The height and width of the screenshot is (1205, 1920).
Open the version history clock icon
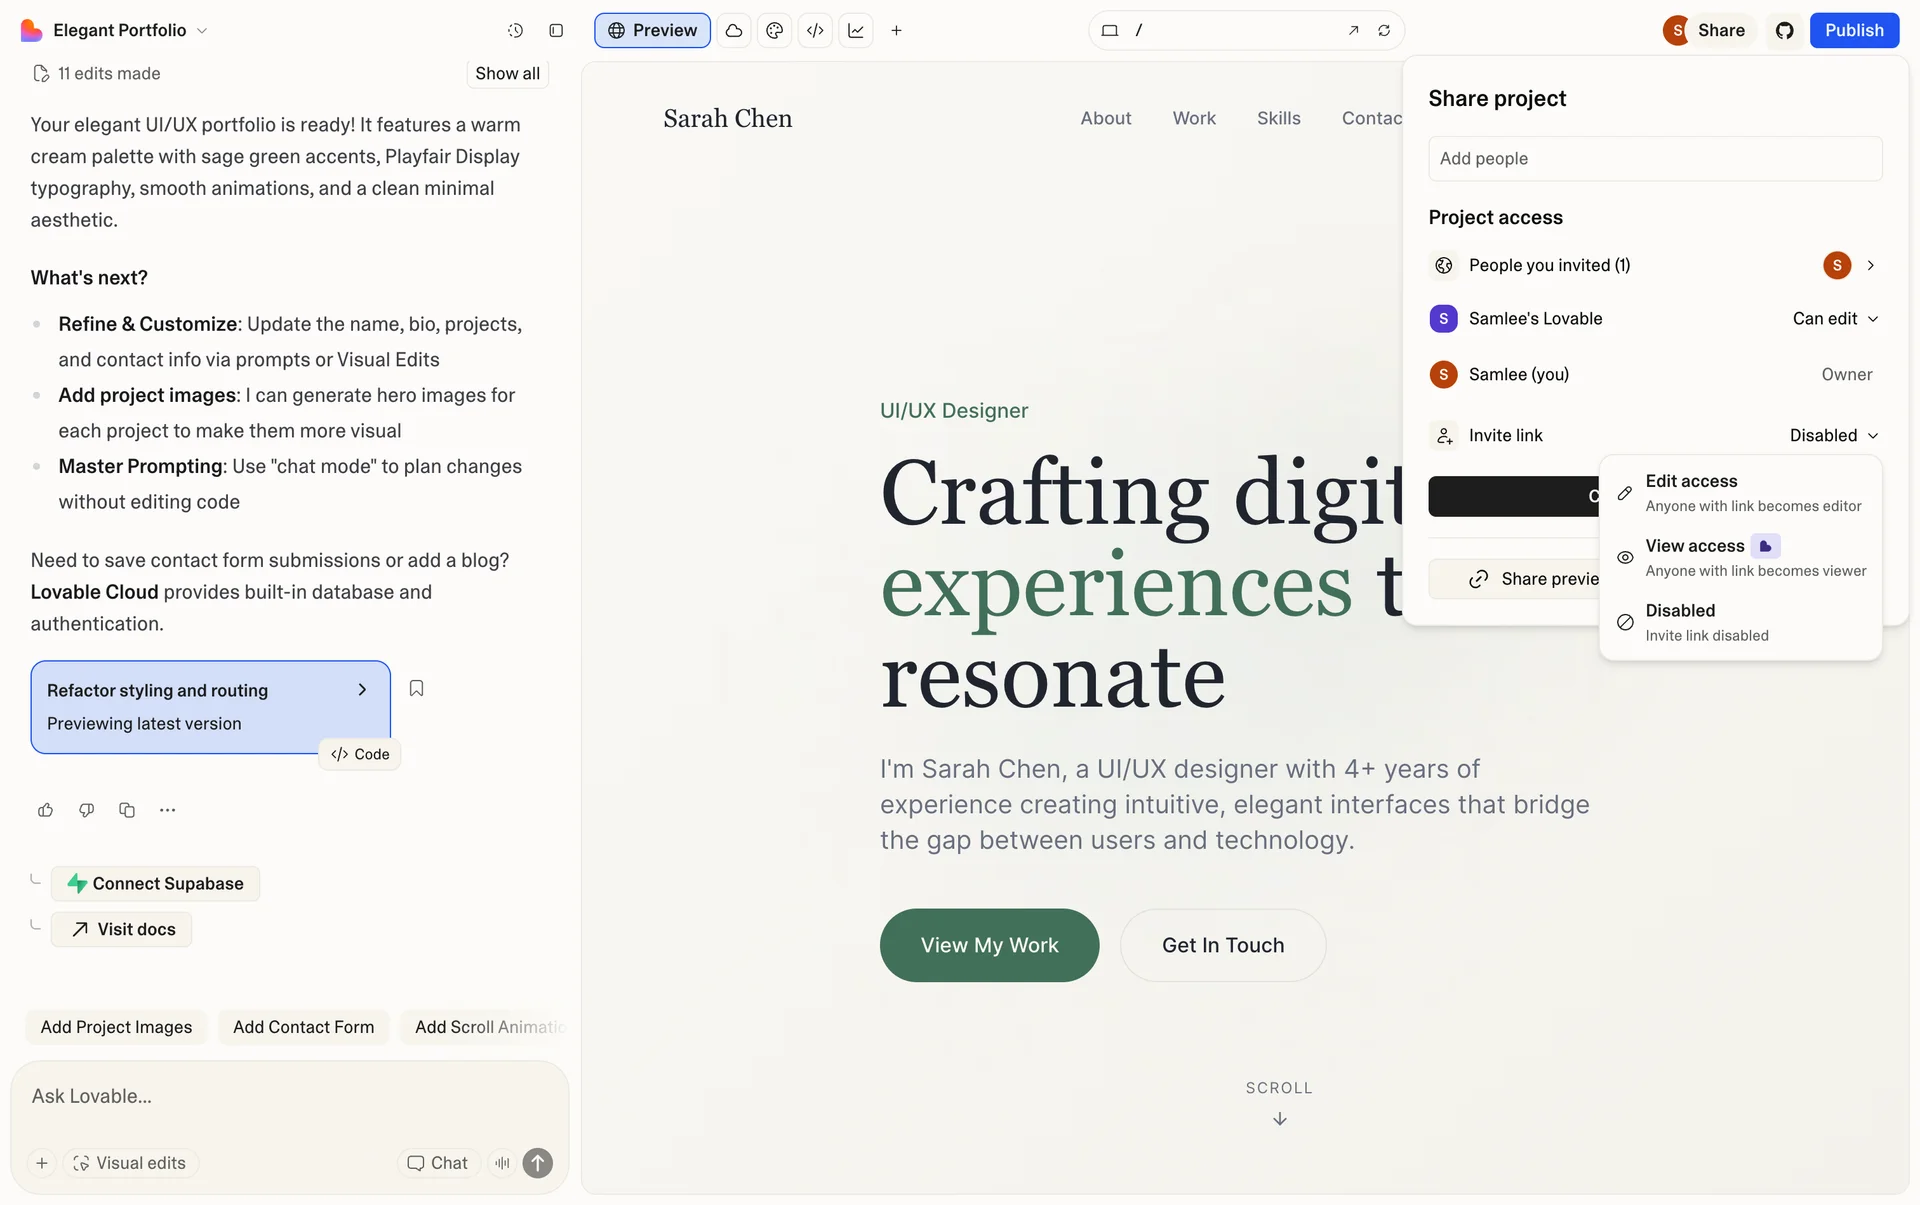[x=515, y=30]
